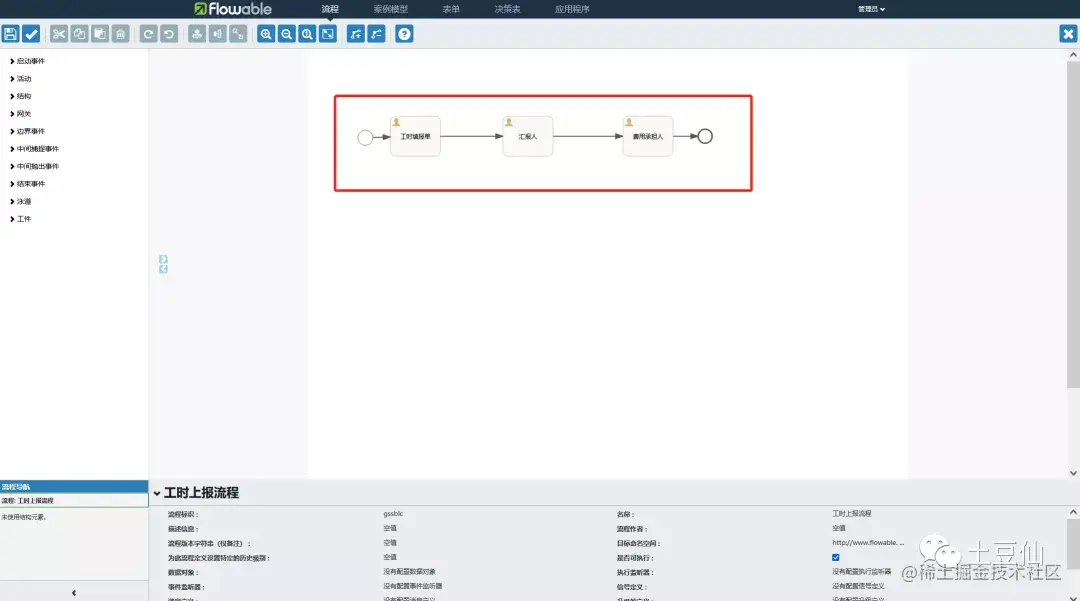This screenshot has height=601, width=1080.
Task: Click the canvas vertical scrollbar down arrow
Action: pyautogui.click(x=1073, y=473)
